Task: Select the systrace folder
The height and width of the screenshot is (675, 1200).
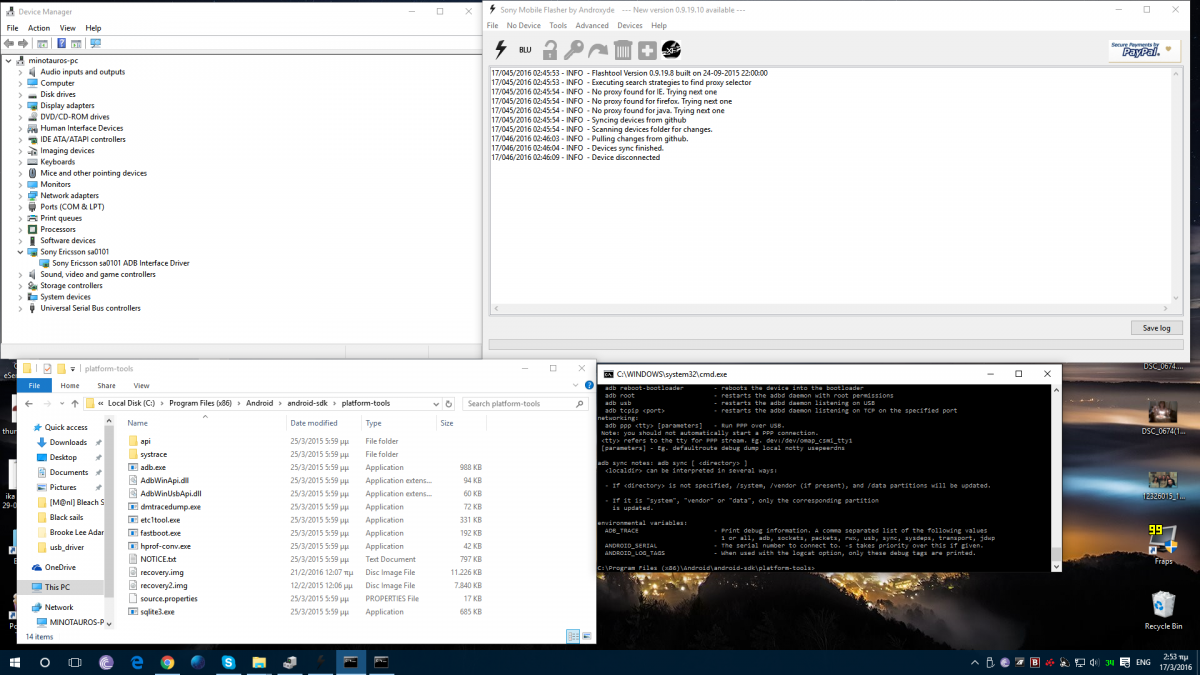Action: coord(154,454)
